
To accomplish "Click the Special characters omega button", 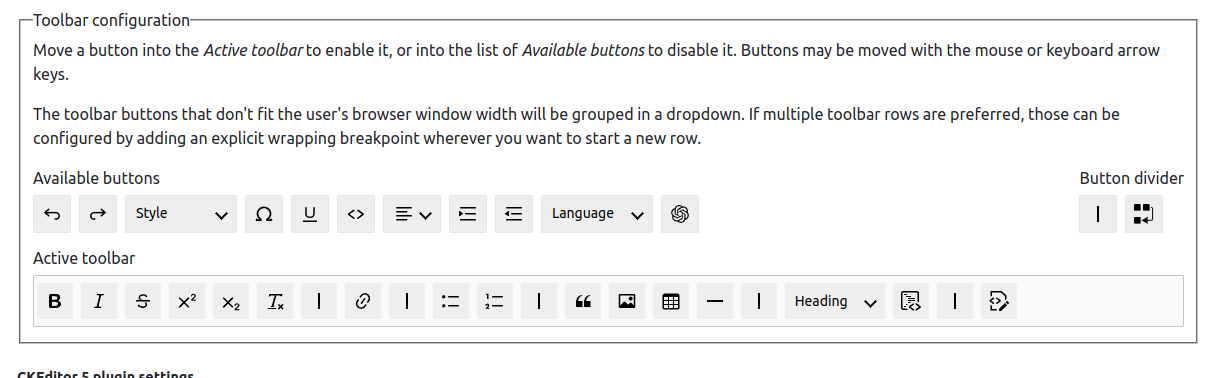I will (264, 214).
